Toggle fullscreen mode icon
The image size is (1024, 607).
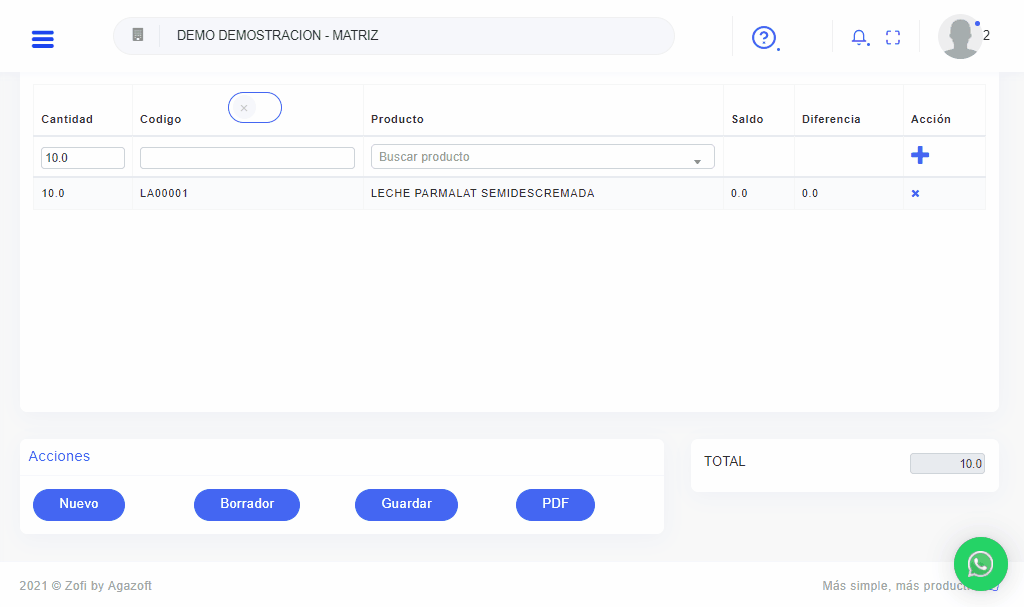893,38
